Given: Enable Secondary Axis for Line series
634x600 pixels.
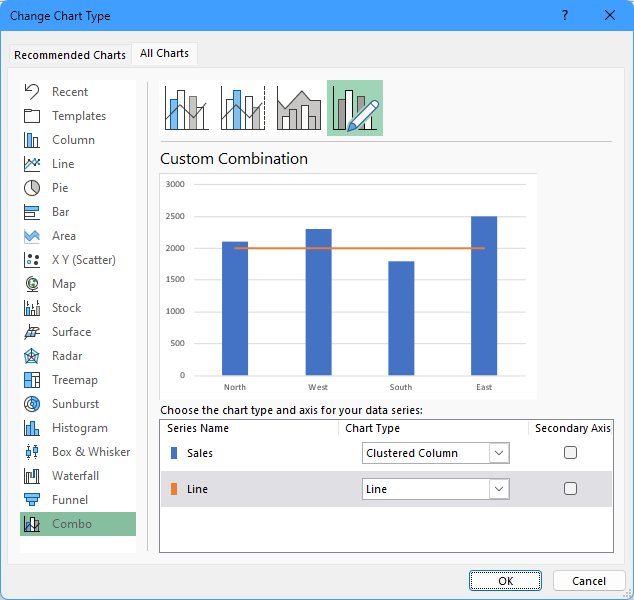Looking at the screenshot, I should [x=570, y=489].
